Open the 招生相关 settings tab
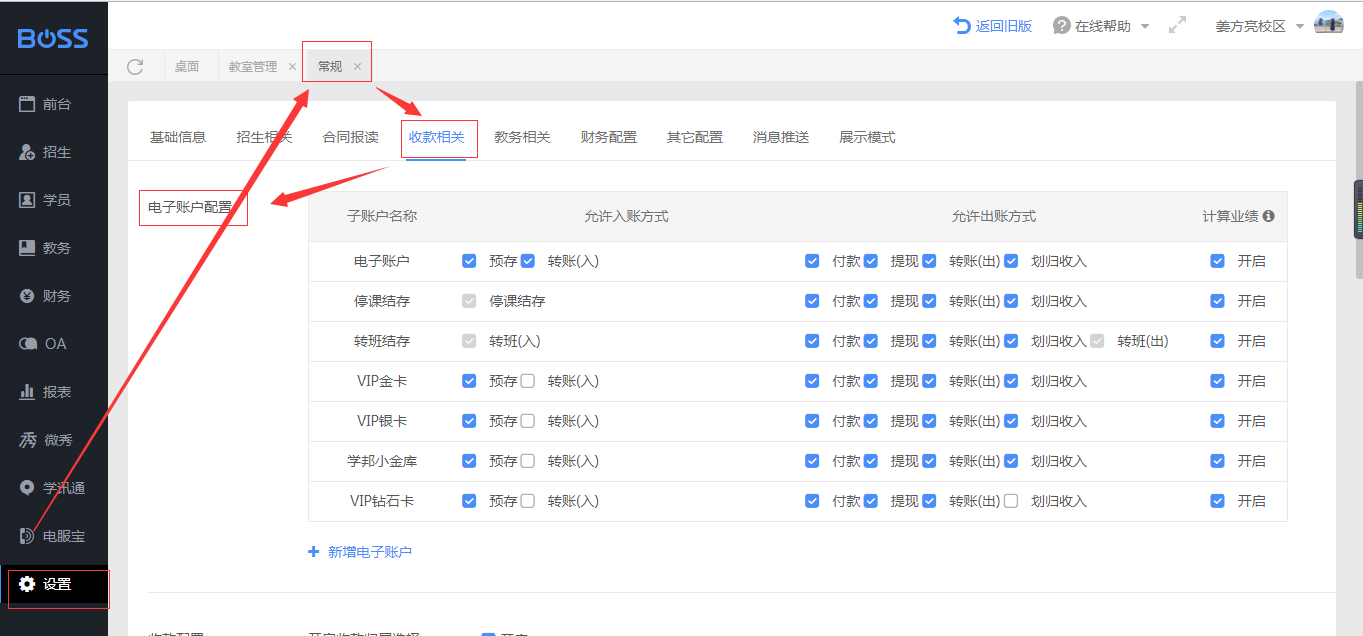 [x=264, y=137]
